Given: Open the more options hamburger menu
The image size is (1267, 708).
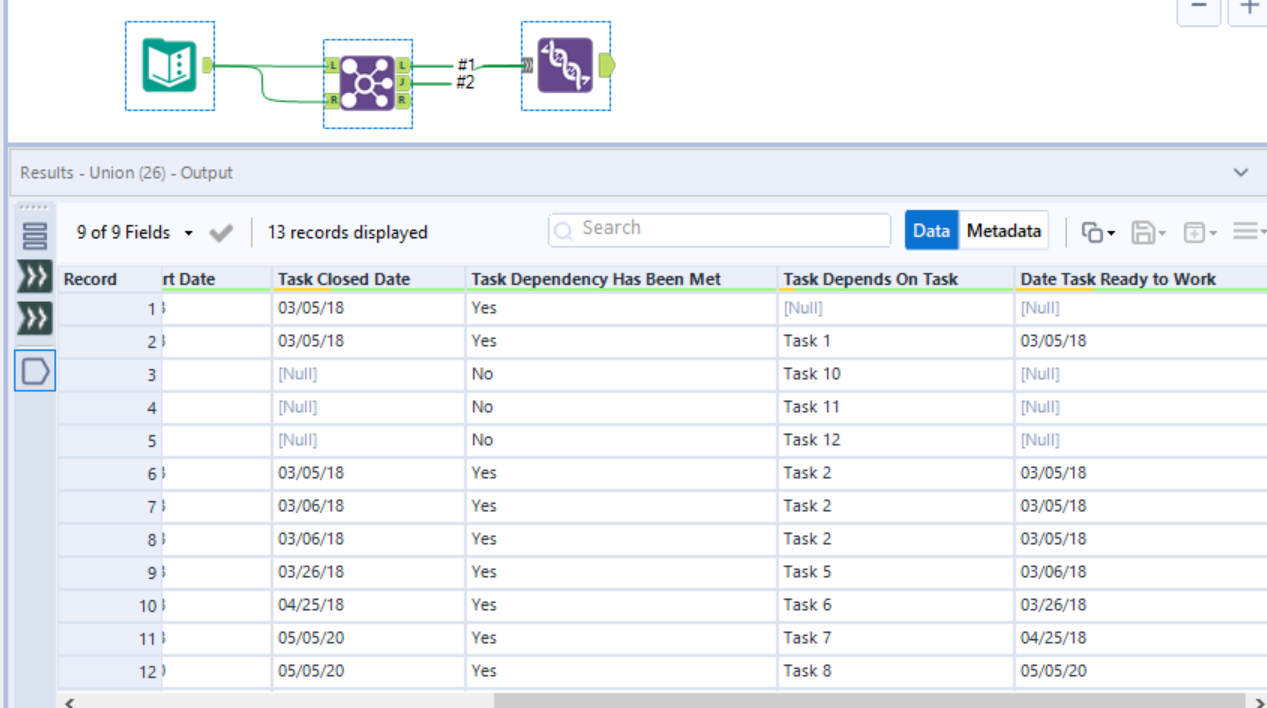Looking at the screenshot, I should click(1245, 231).
